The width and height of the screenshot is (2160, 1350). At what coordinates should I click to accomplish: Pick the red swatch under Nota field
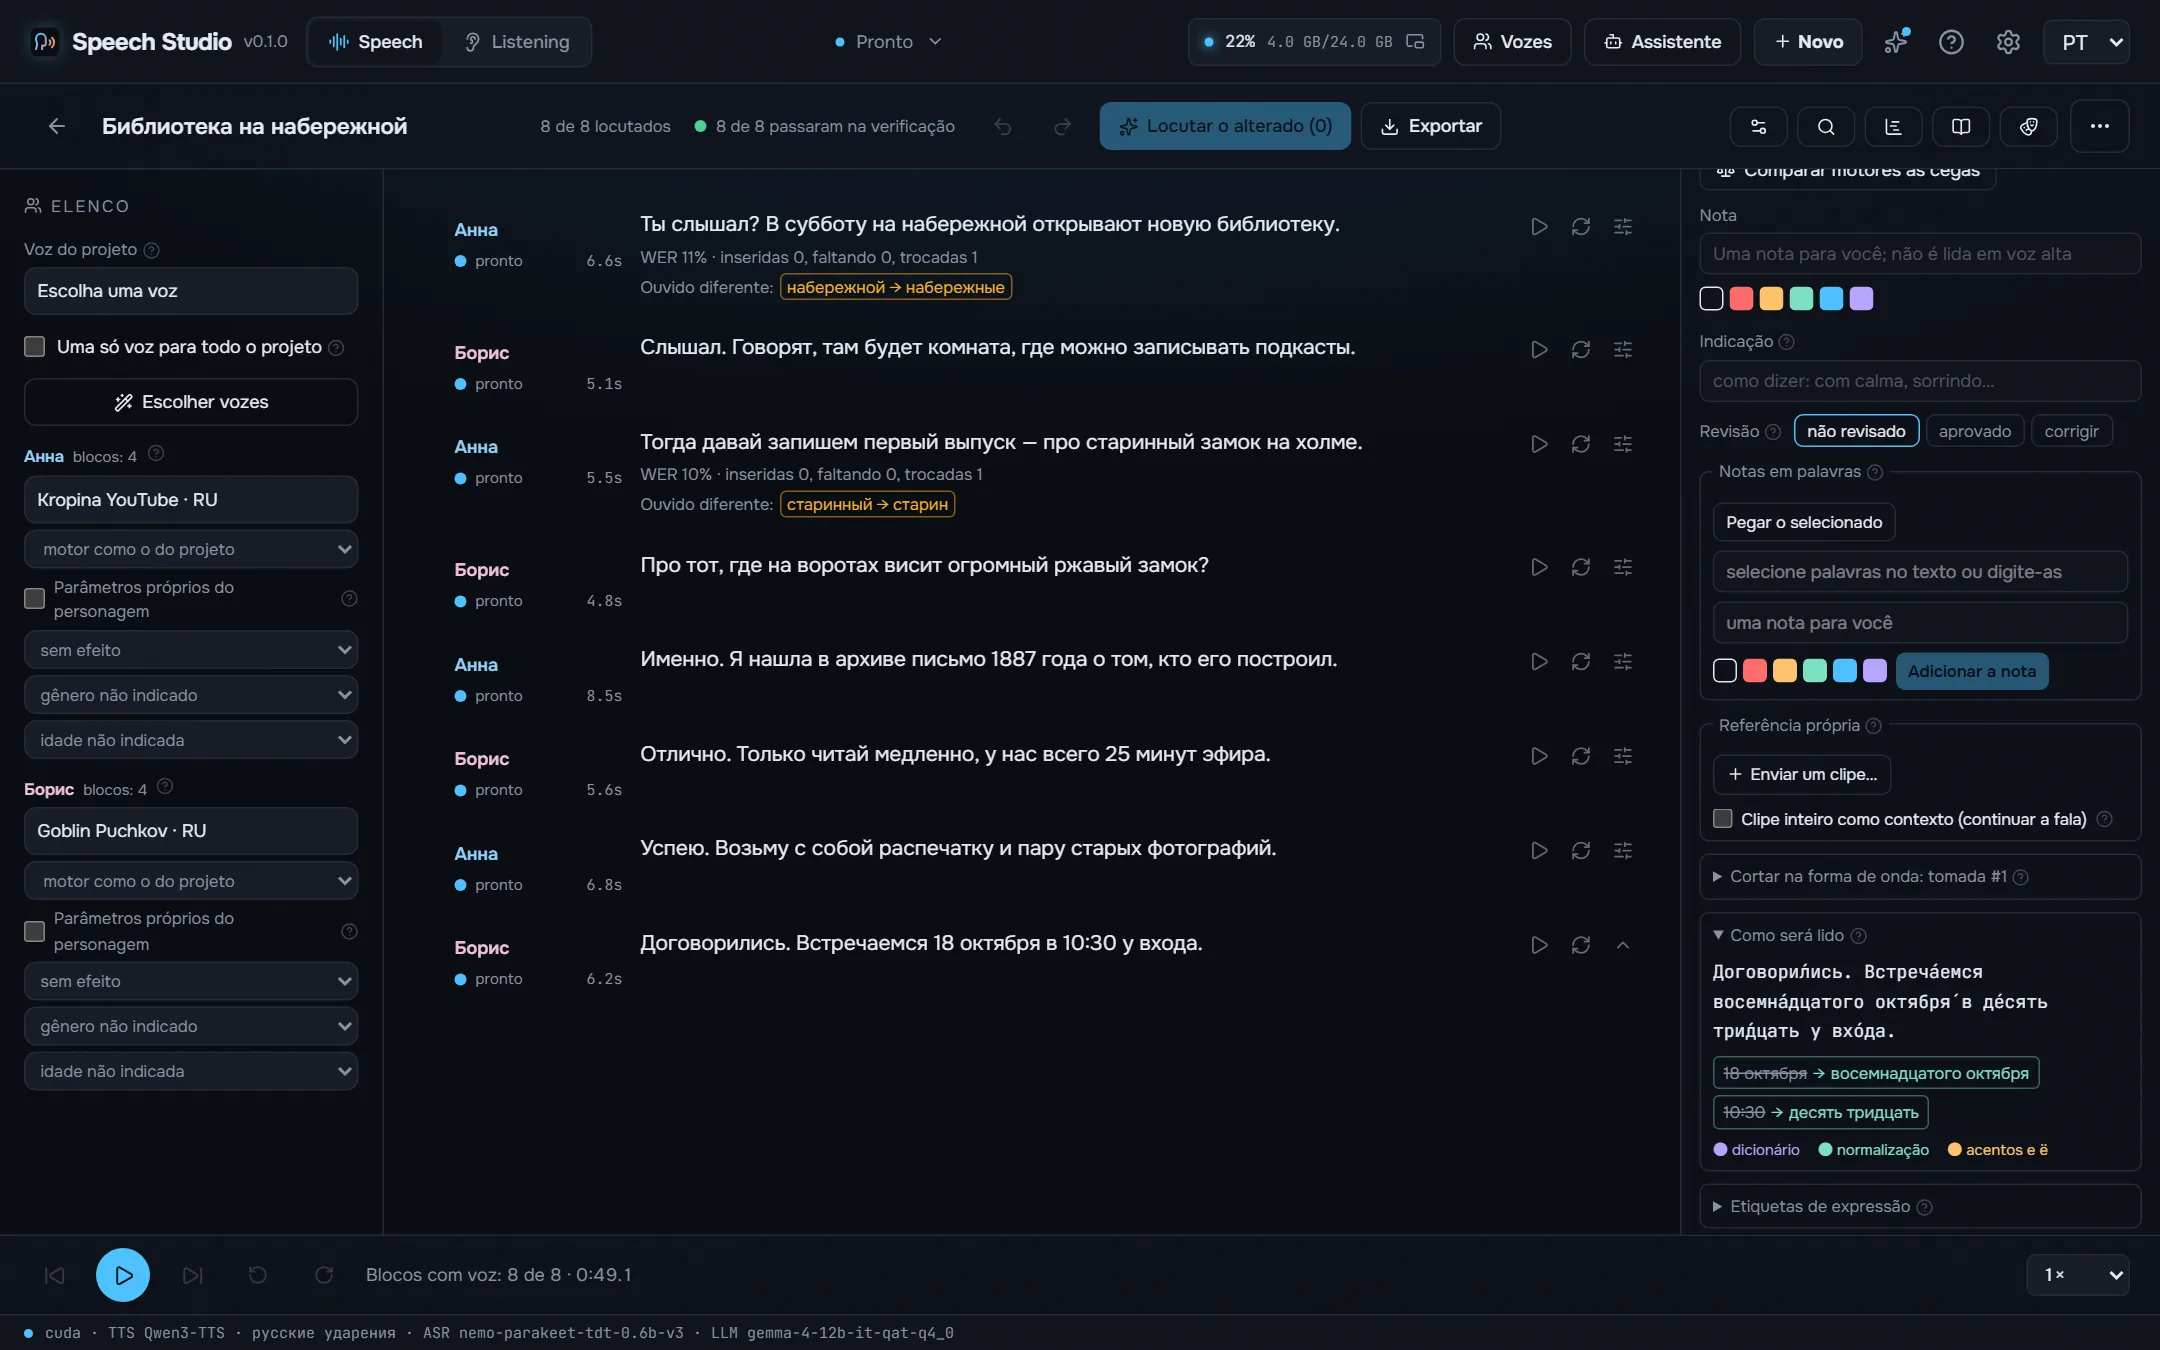(1741, 299)
